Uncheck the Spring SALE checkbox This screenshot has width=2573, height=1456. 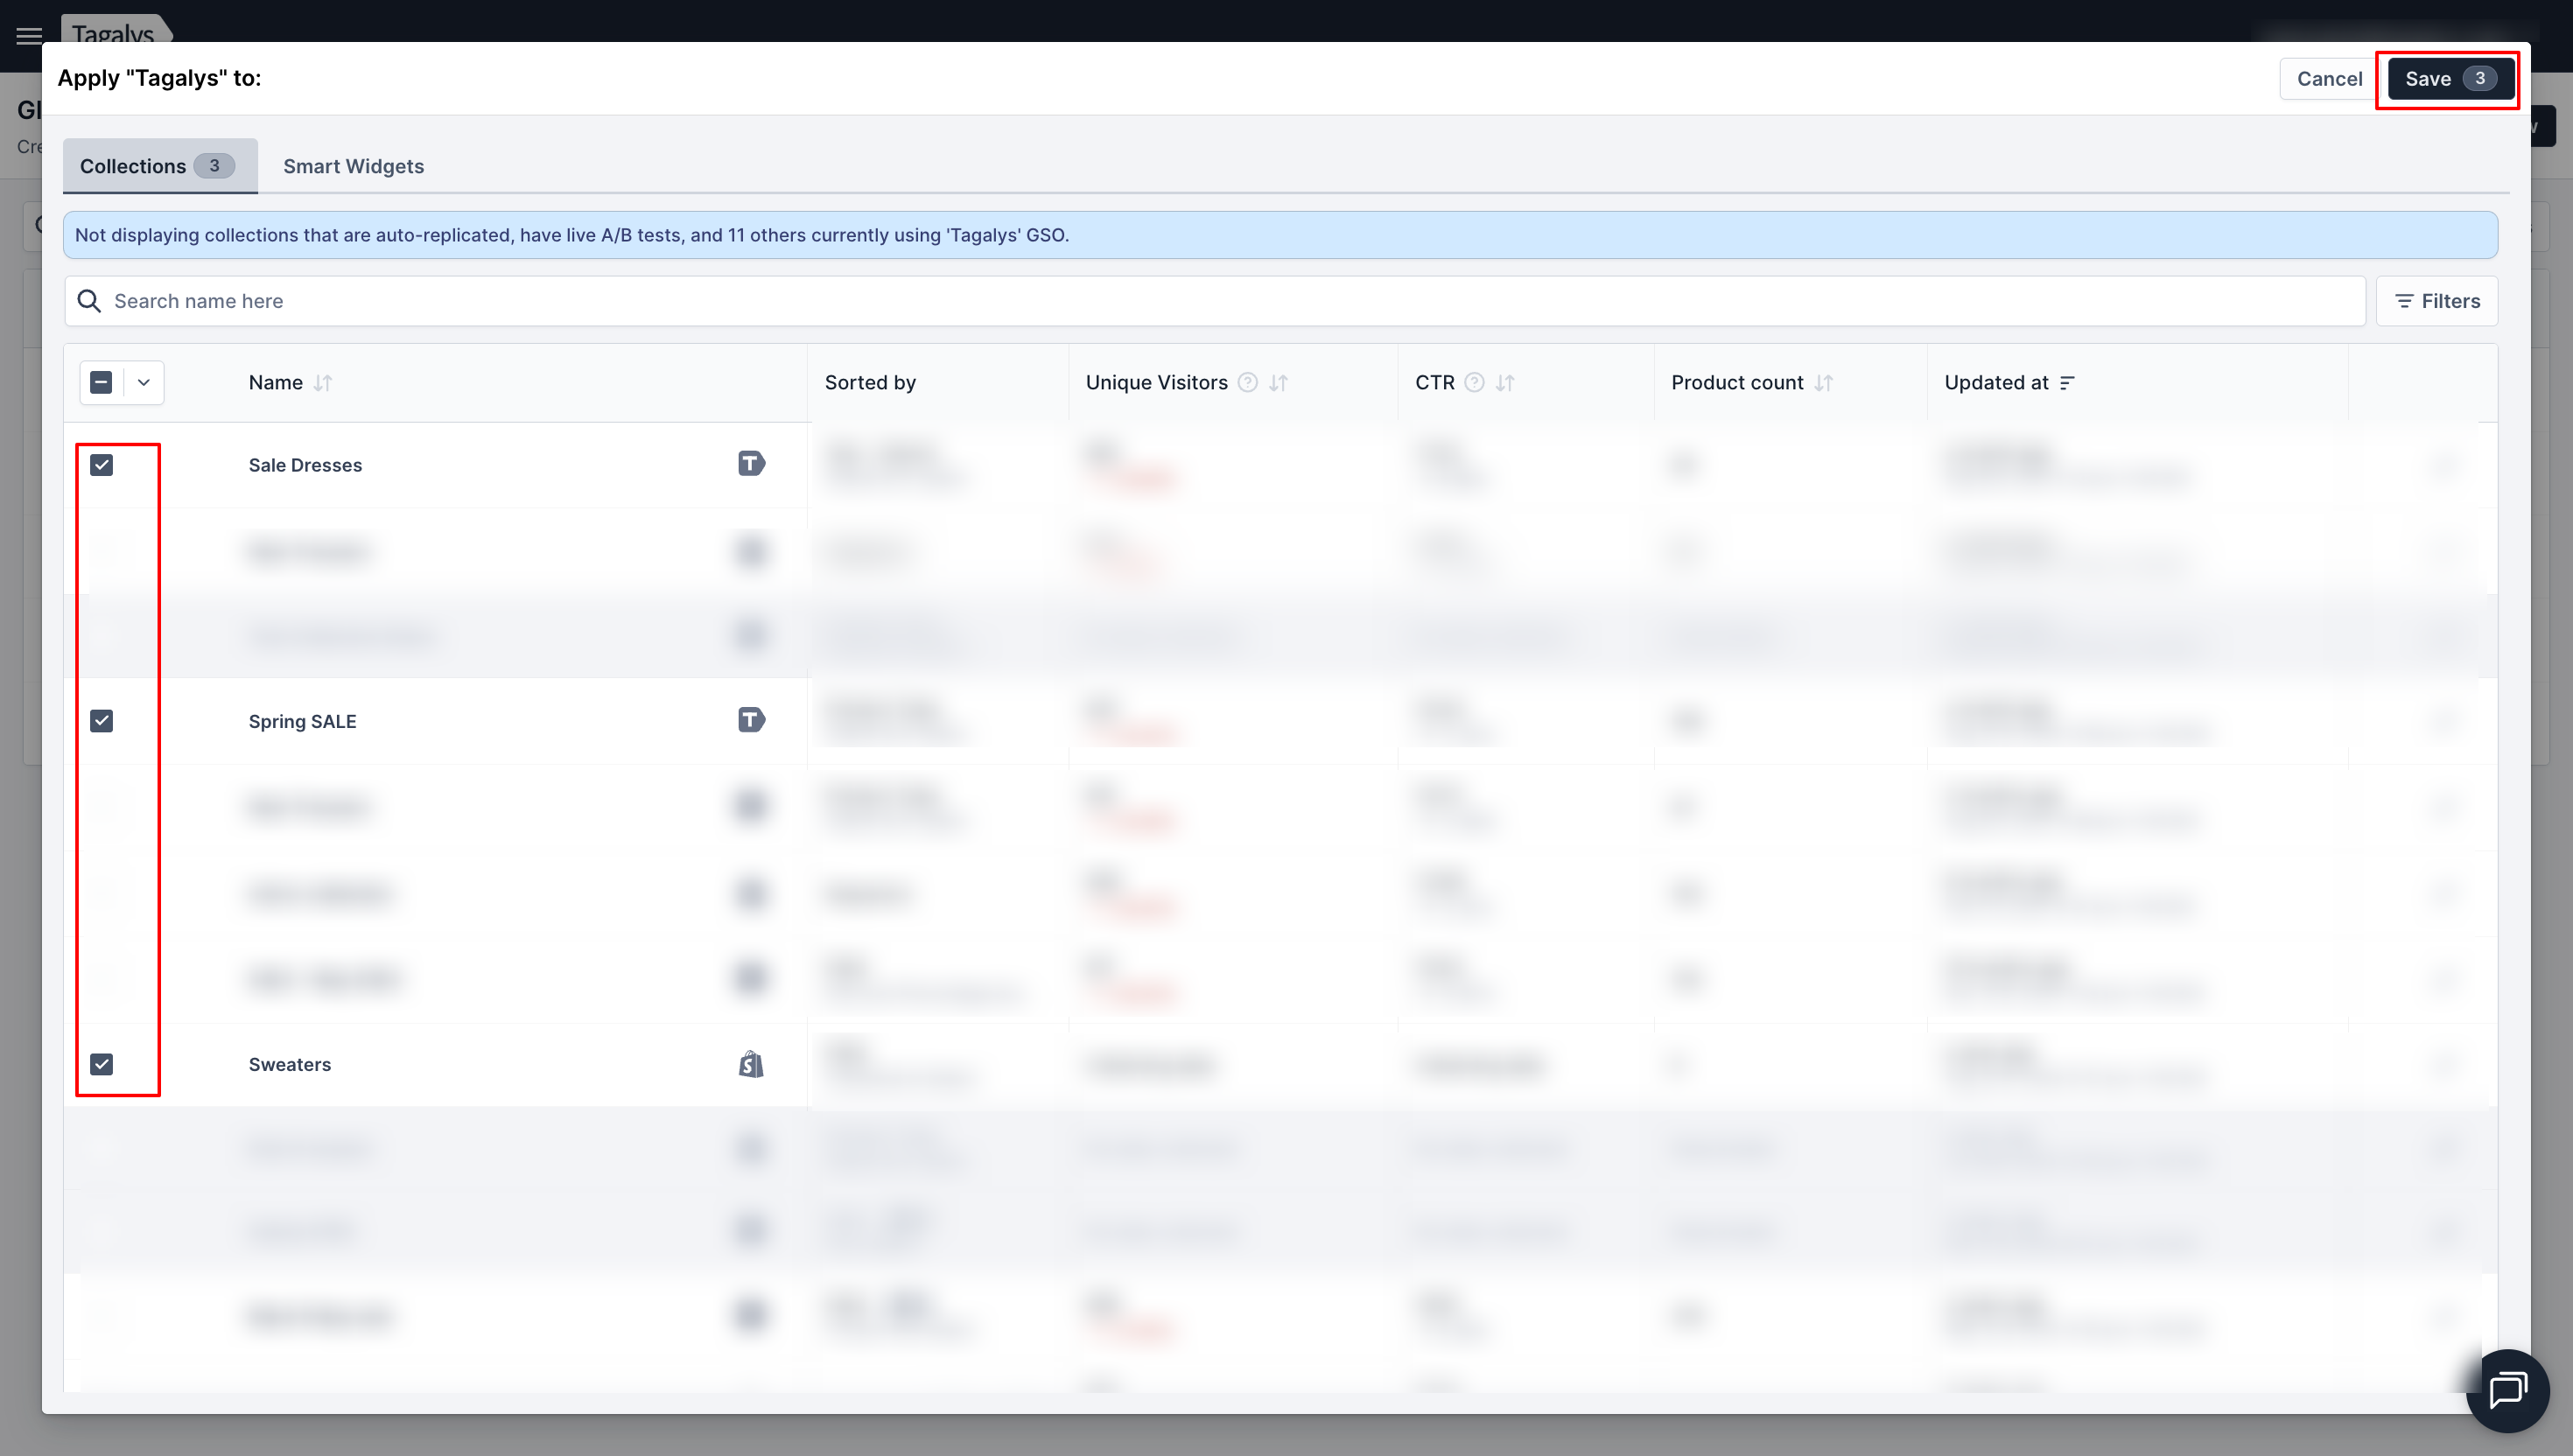[102, 721]
